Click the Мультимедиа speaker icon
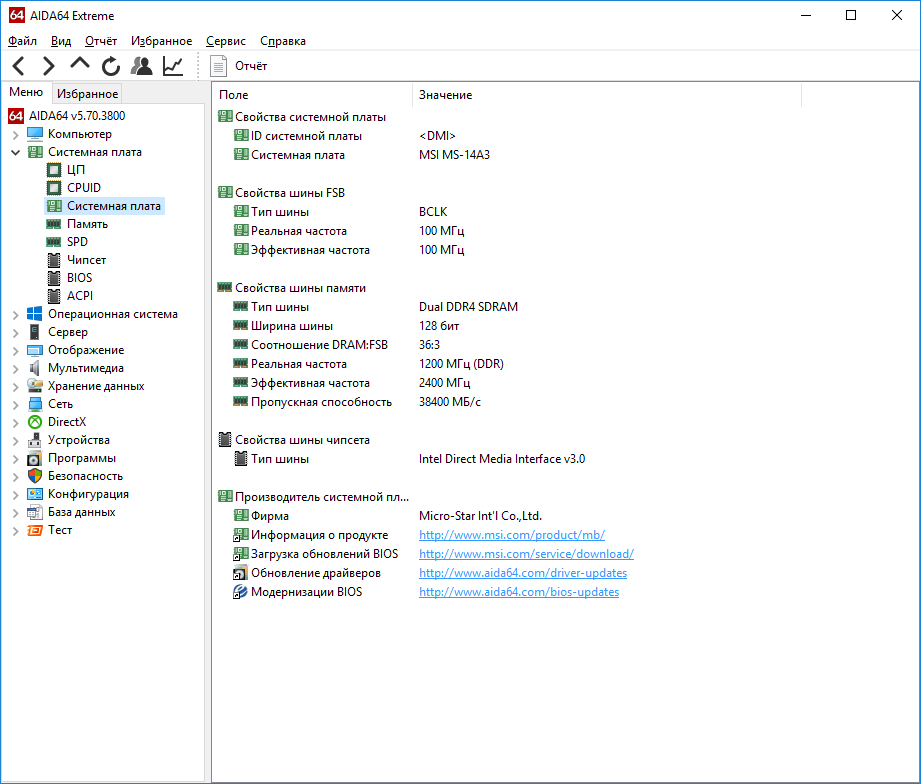 point(35,368)
